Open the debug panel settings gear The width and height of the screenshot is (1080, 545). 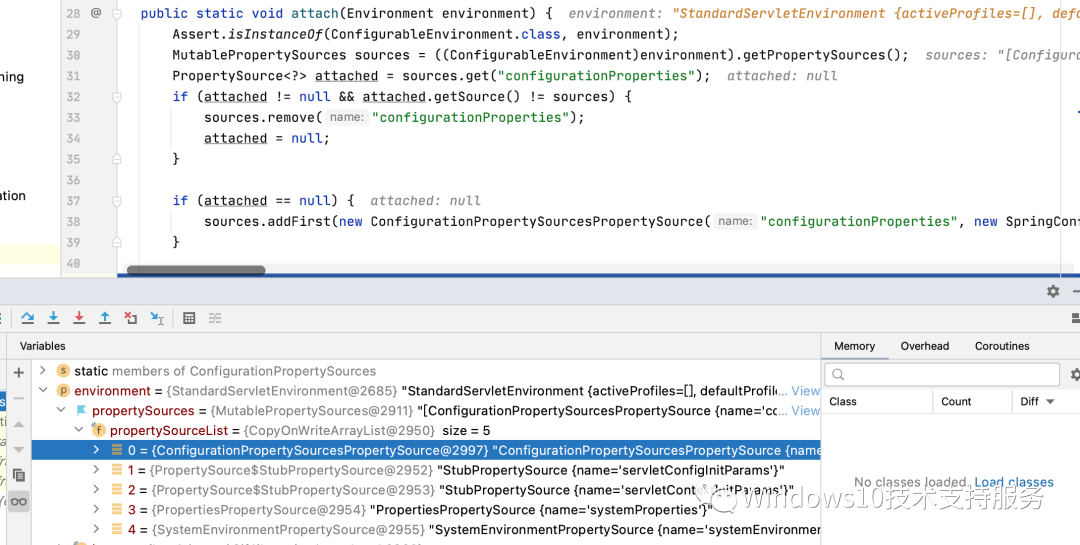pos(1053,291)
